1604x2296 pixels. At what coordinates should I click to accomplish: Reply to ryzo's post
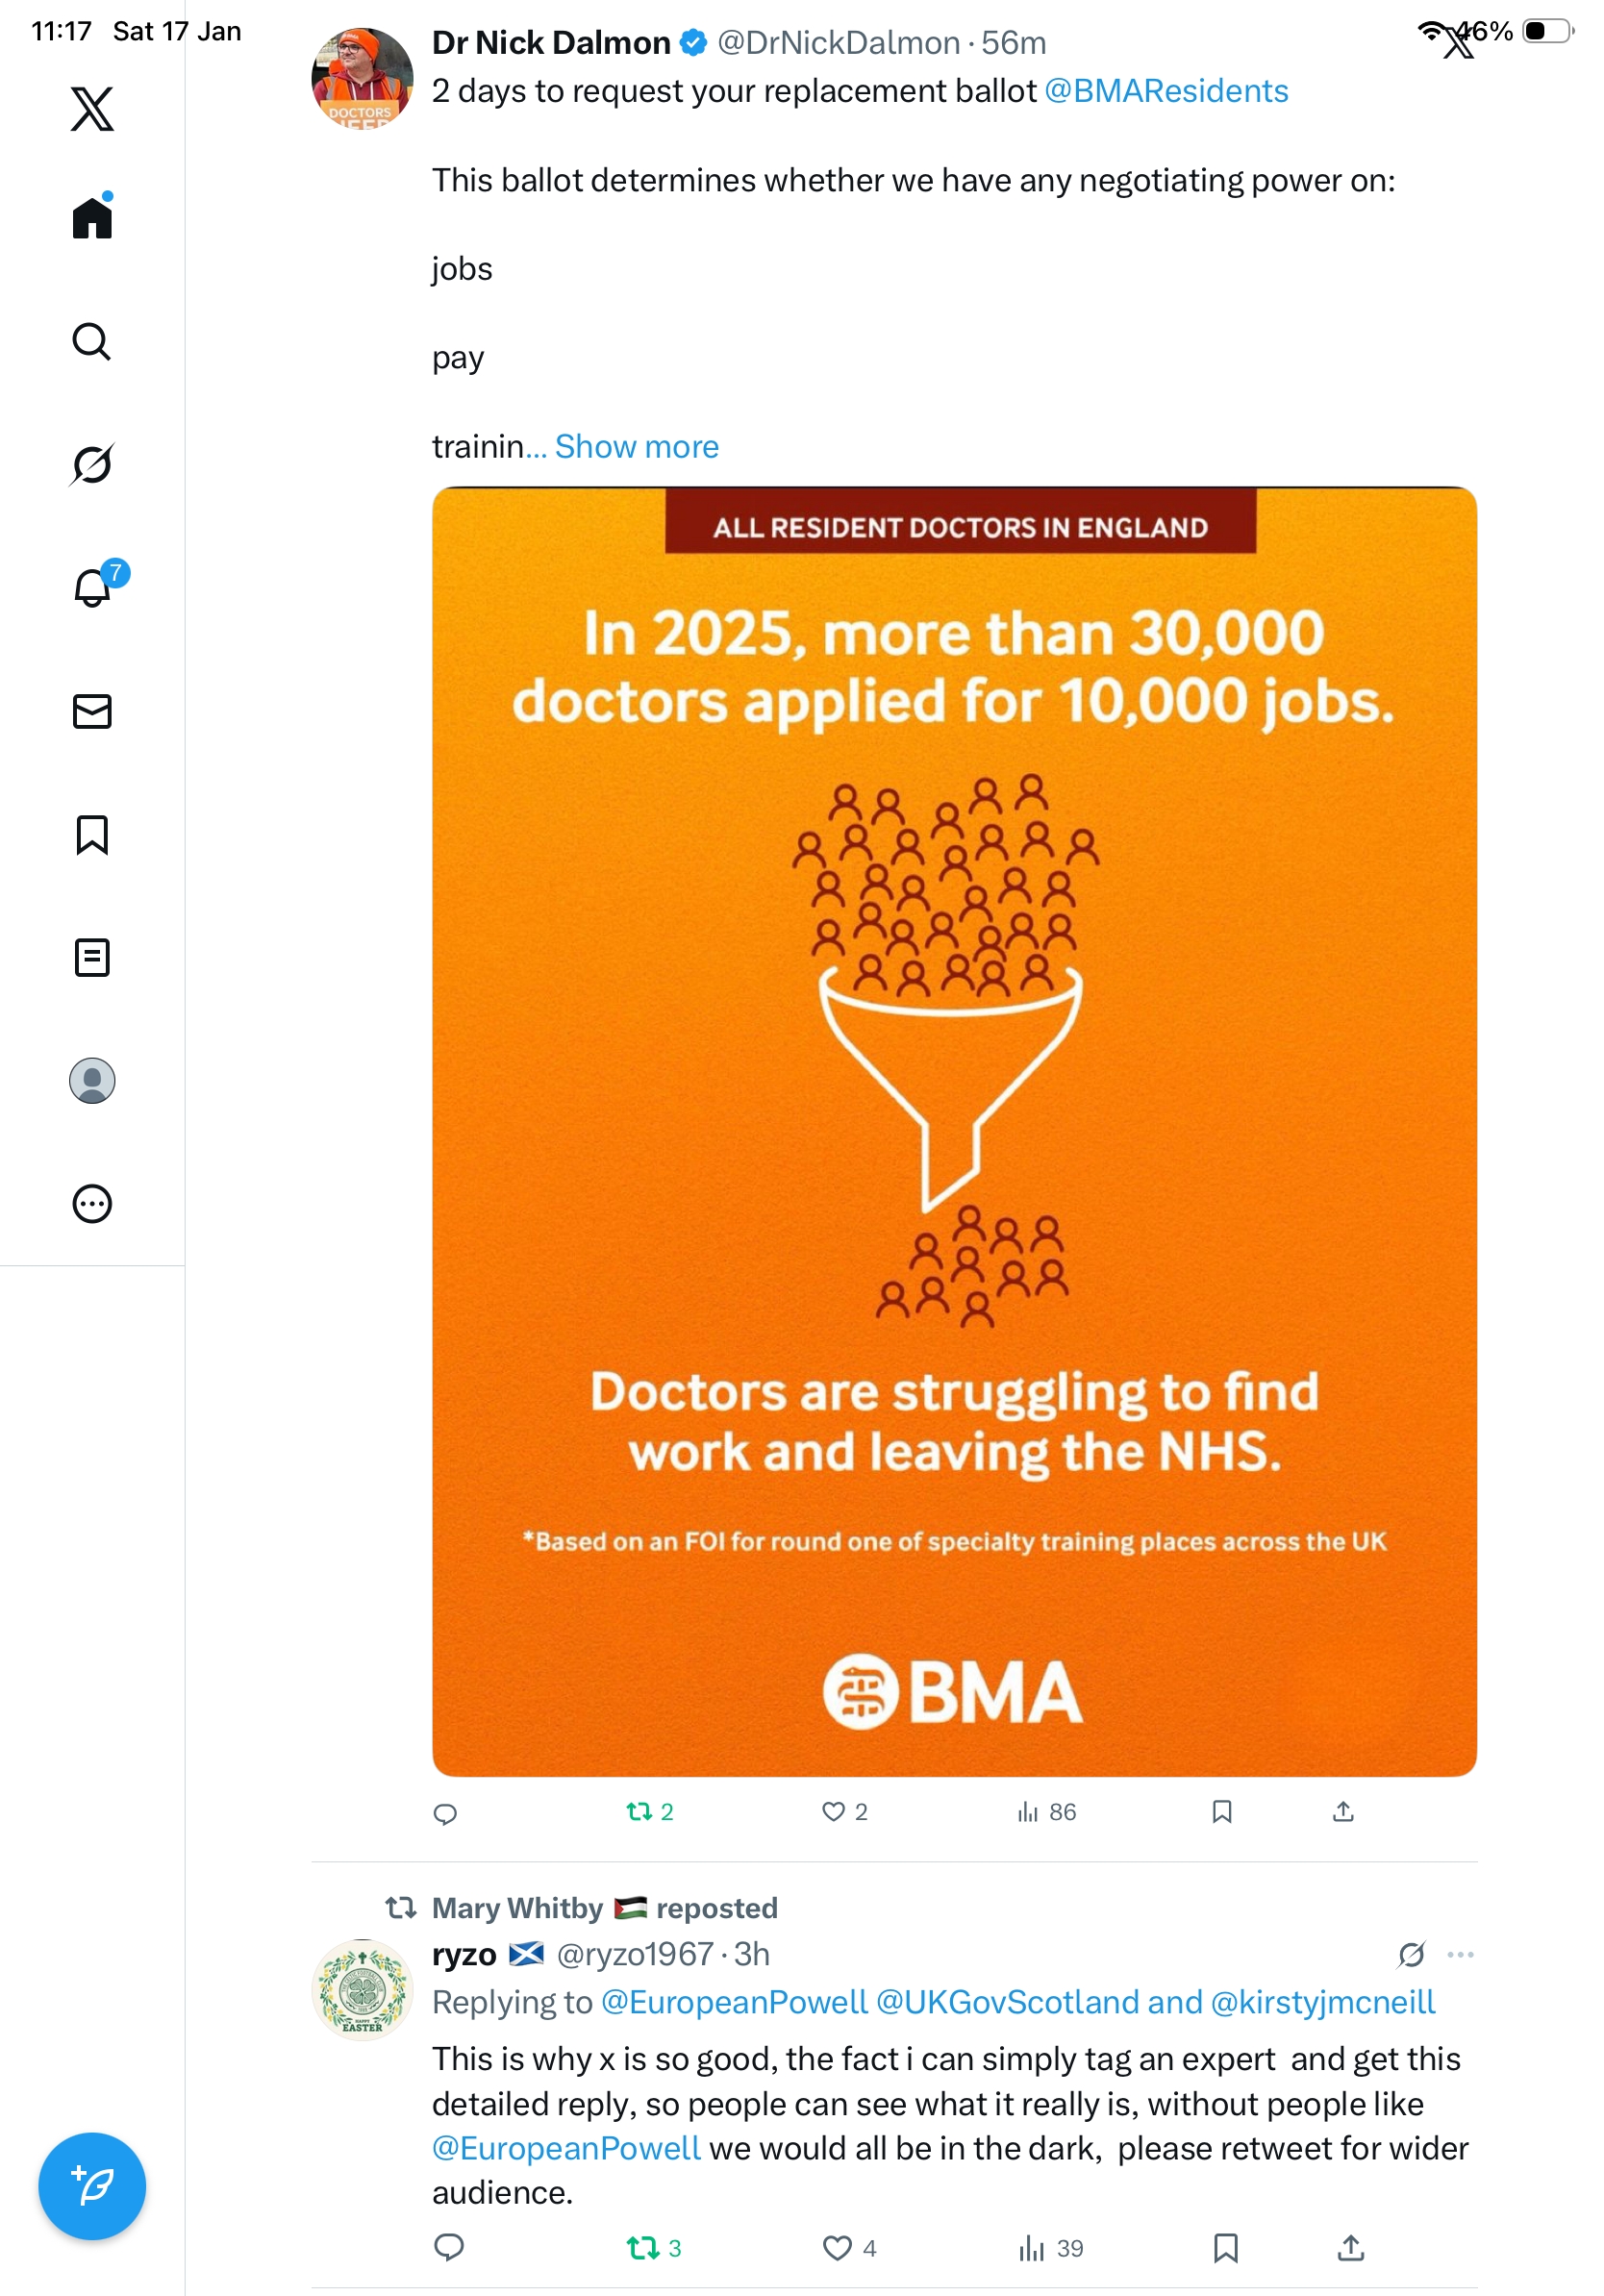pyautogui.click(x=449, y=2247)
